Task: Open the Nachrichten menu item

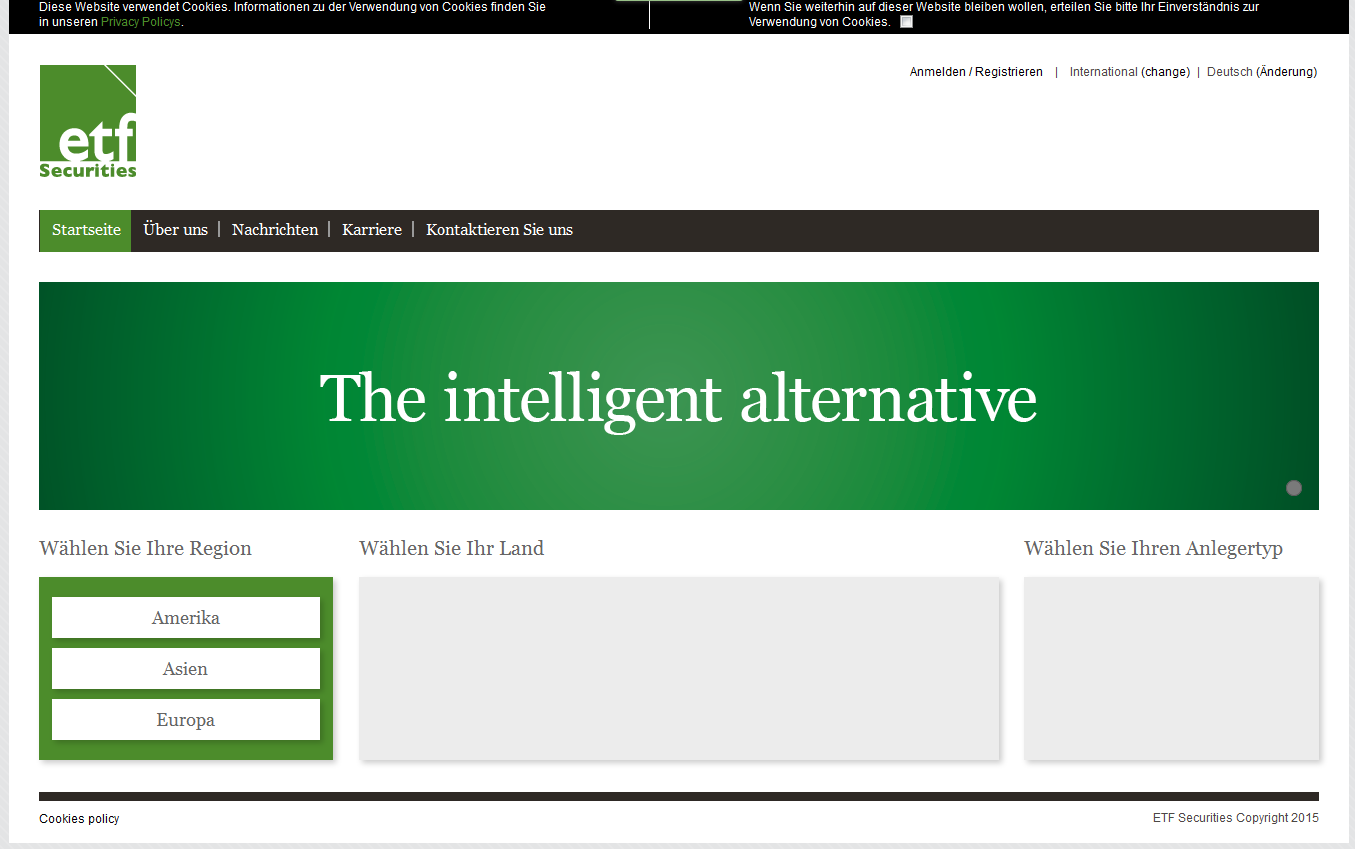Action: tap(275, 230)
